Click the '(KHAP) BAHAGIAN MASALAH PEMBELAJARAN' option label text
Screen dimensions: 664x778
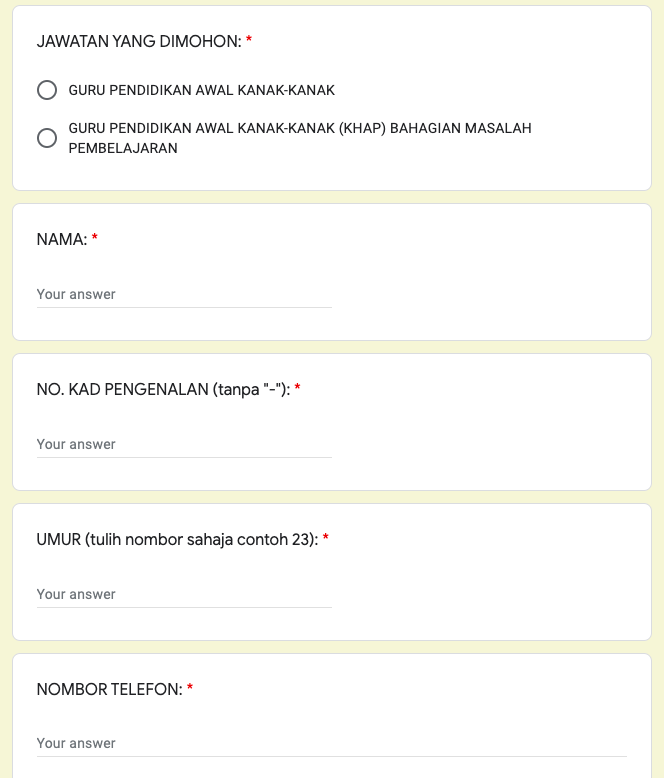(x=299, y=138)
